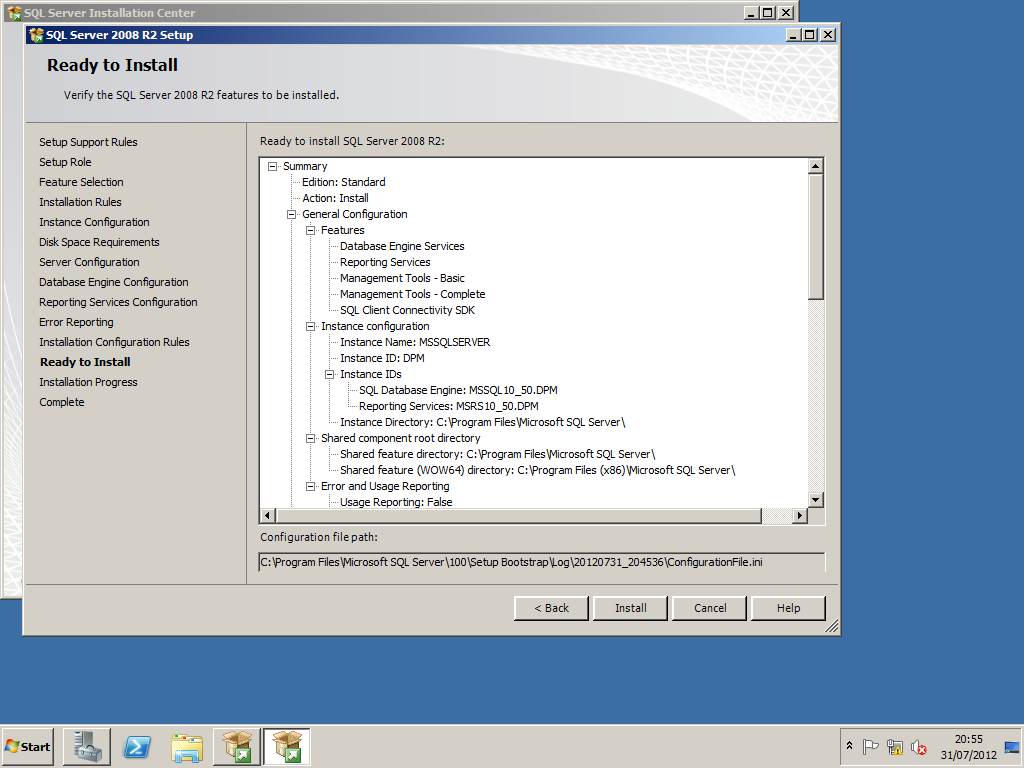Viewport: 1024px width, 768px height.
Task: Open Windows Explorer from the taskbar
Action: pyautogui.click(x=187, y=746)
